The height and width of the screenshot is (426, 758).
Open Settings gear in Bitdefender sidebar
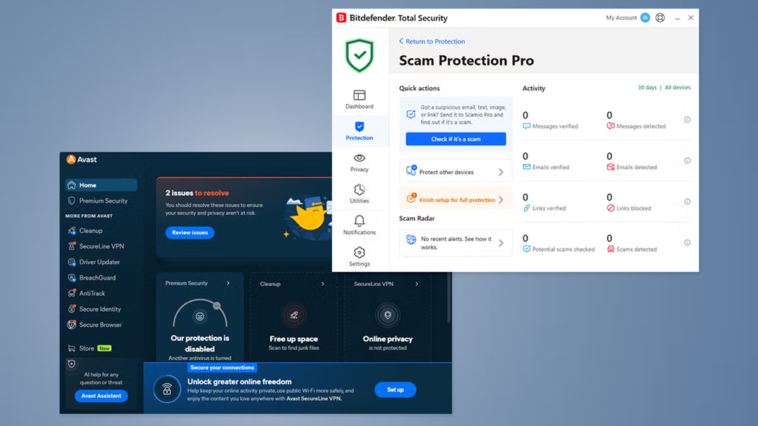click(x=359, y=257)
